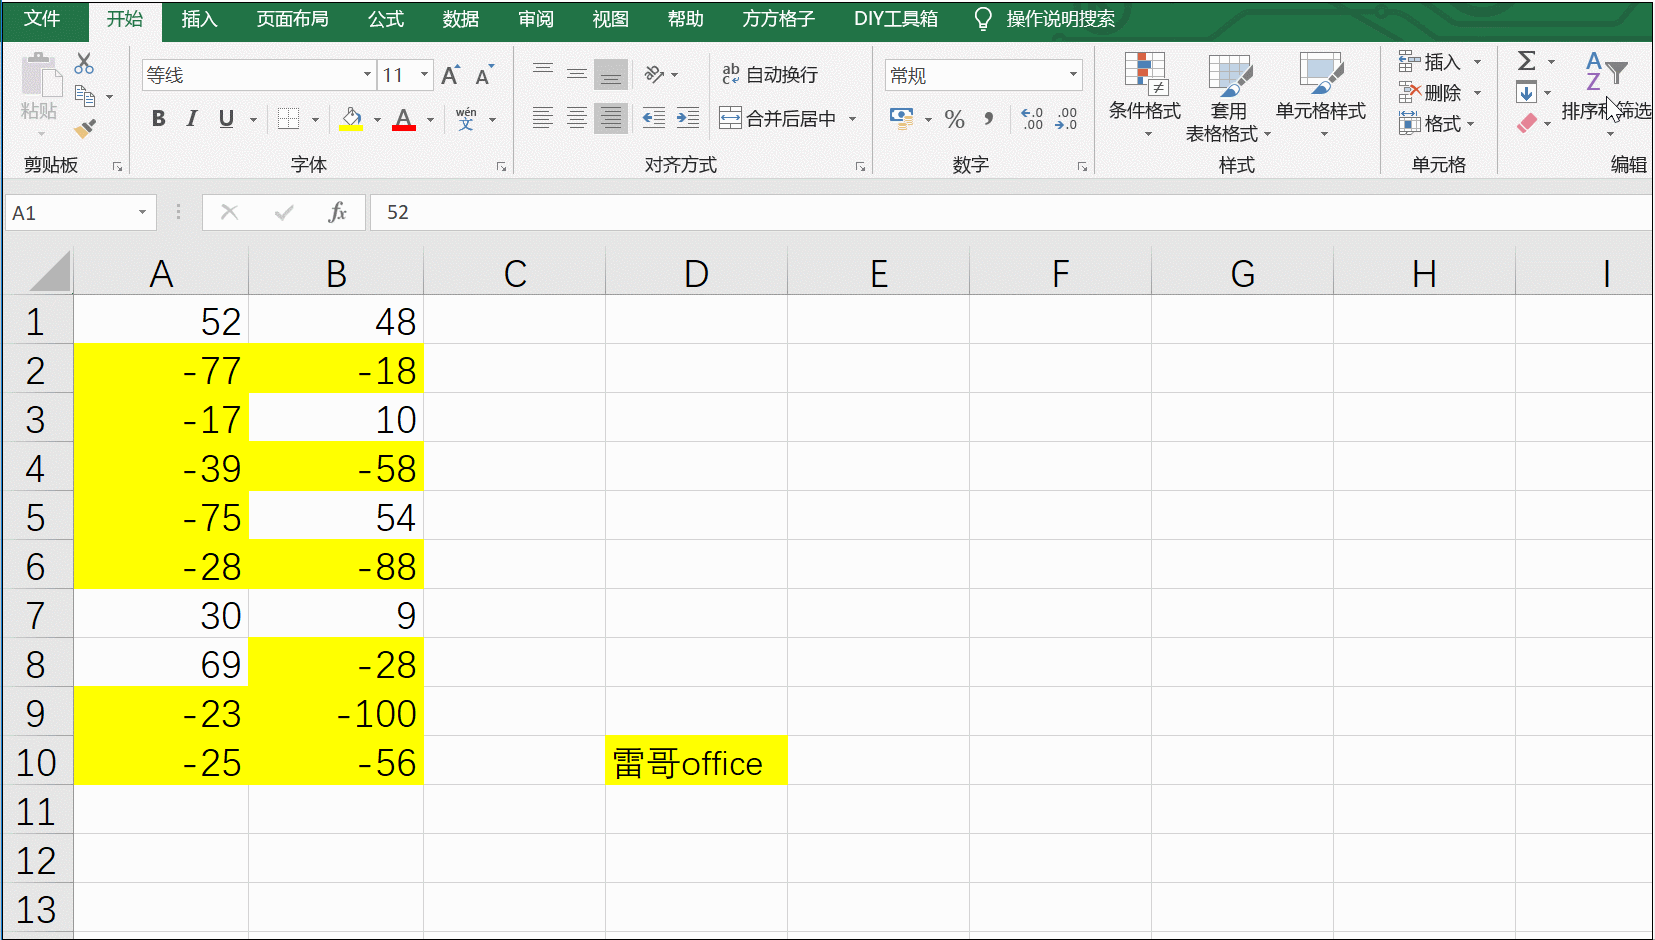Toggle Wrap Text (自动换行)
1655x940 pixels.
click(770, 75)
